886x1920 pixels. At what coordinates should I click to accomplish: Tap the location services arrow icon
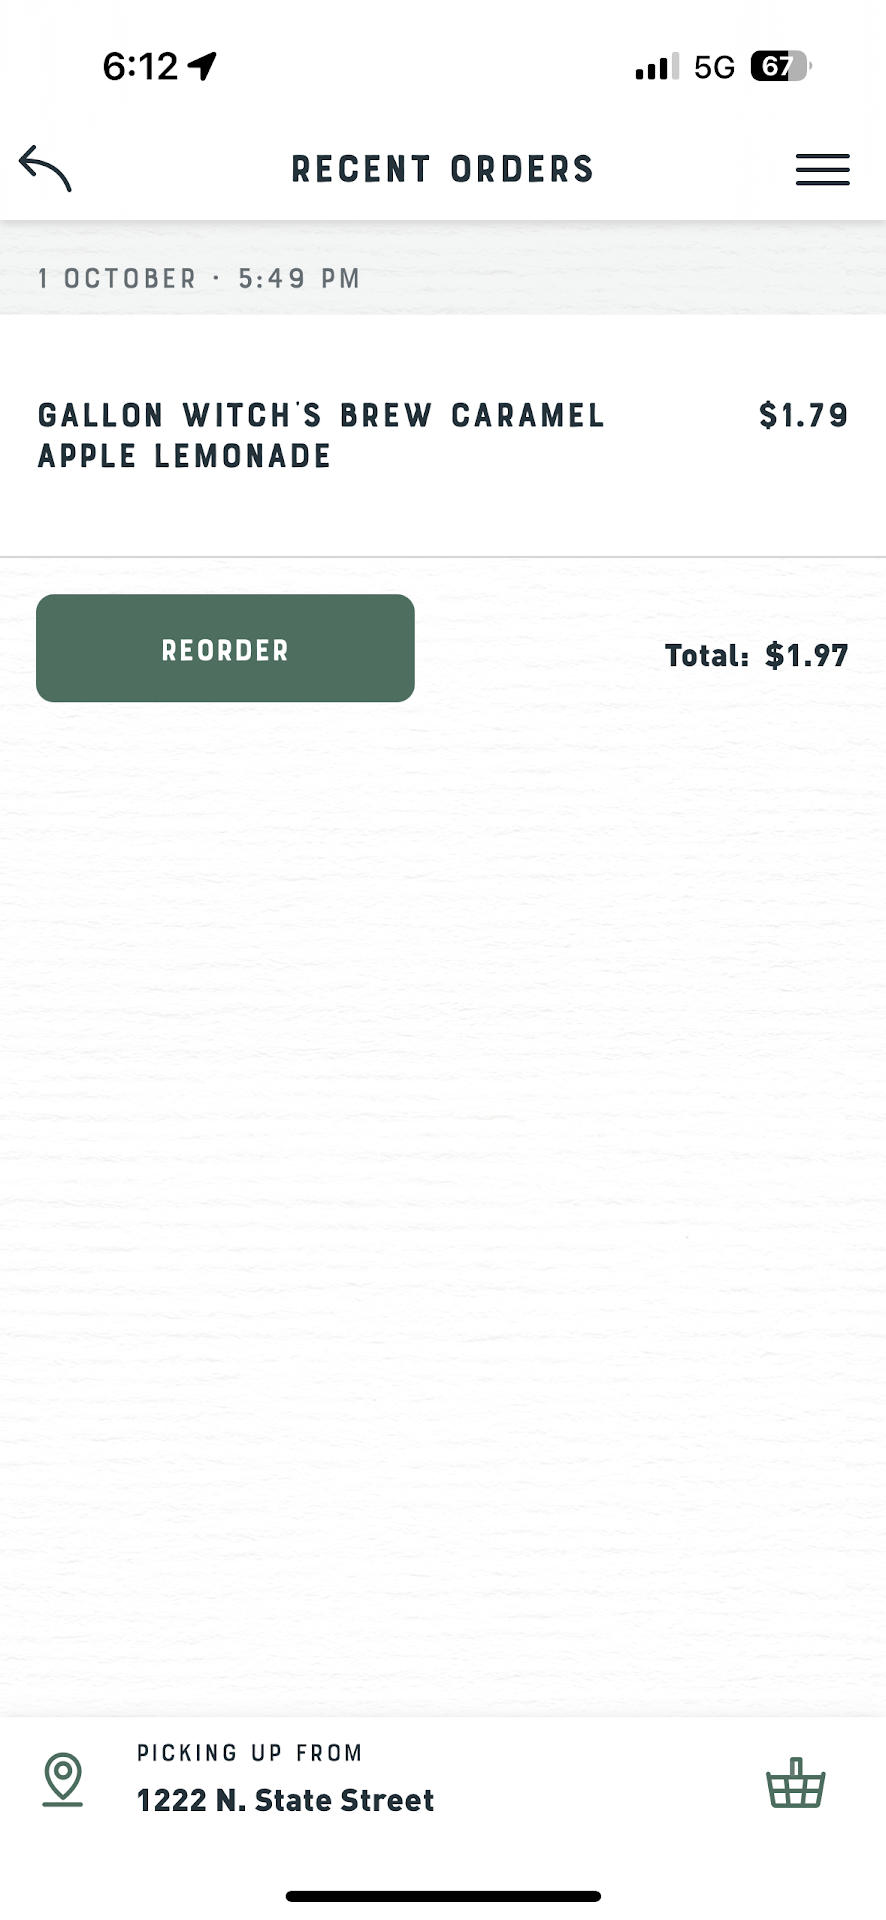(x=203, y=66)
